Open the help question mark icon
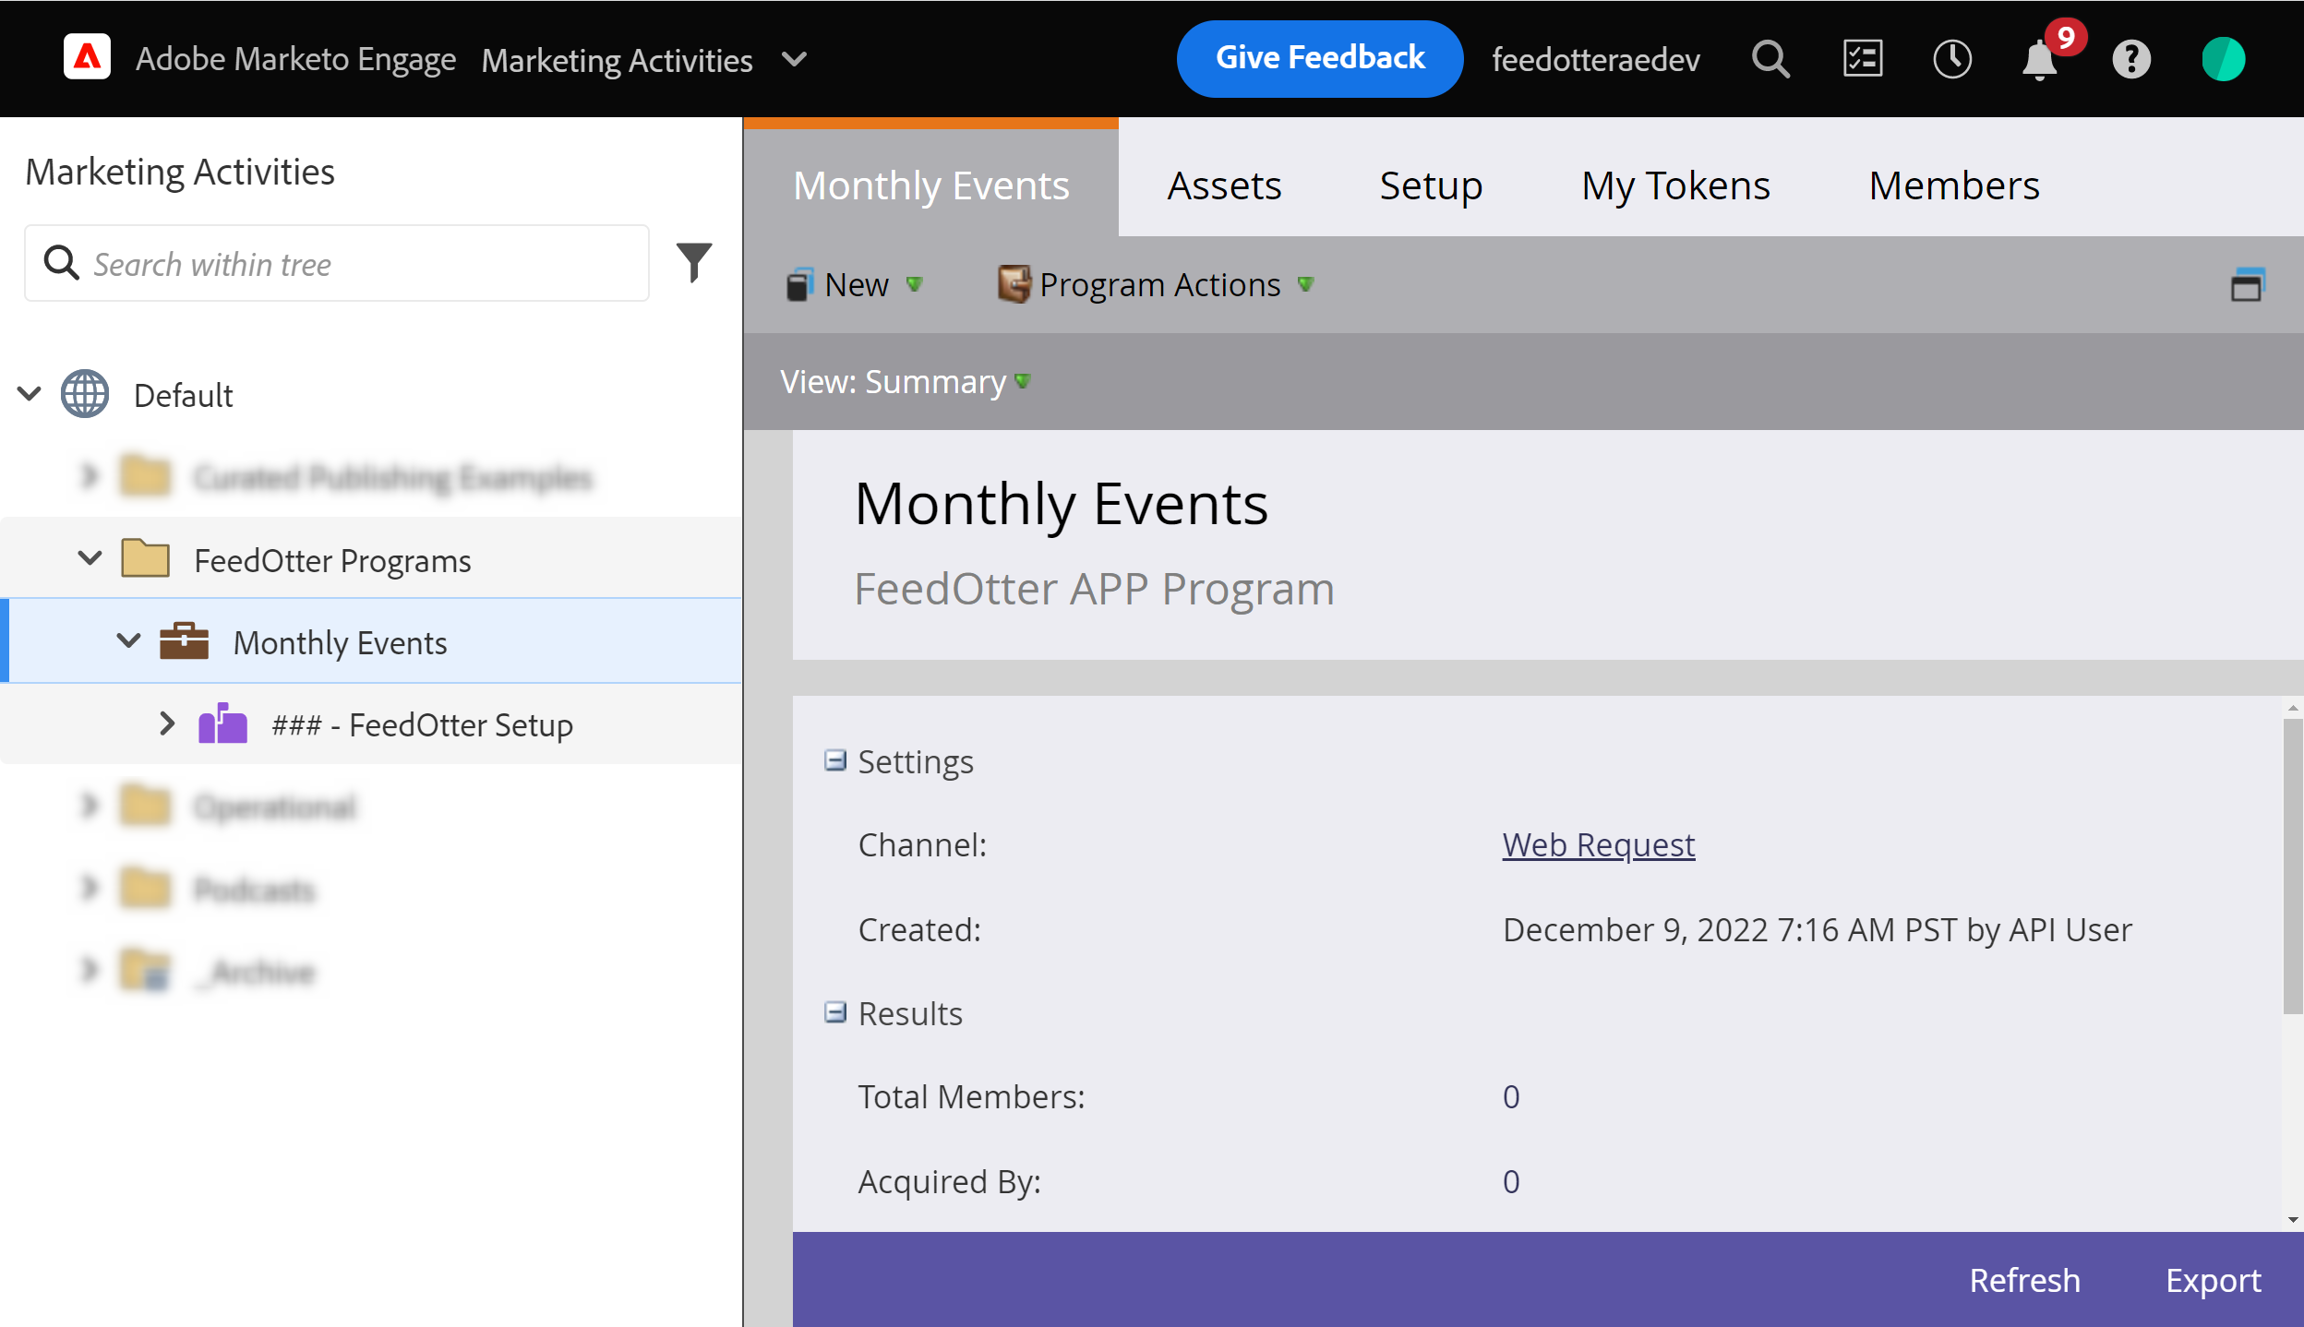Viewport: 2304px width, 1327px height. (x=2131, y=59)
